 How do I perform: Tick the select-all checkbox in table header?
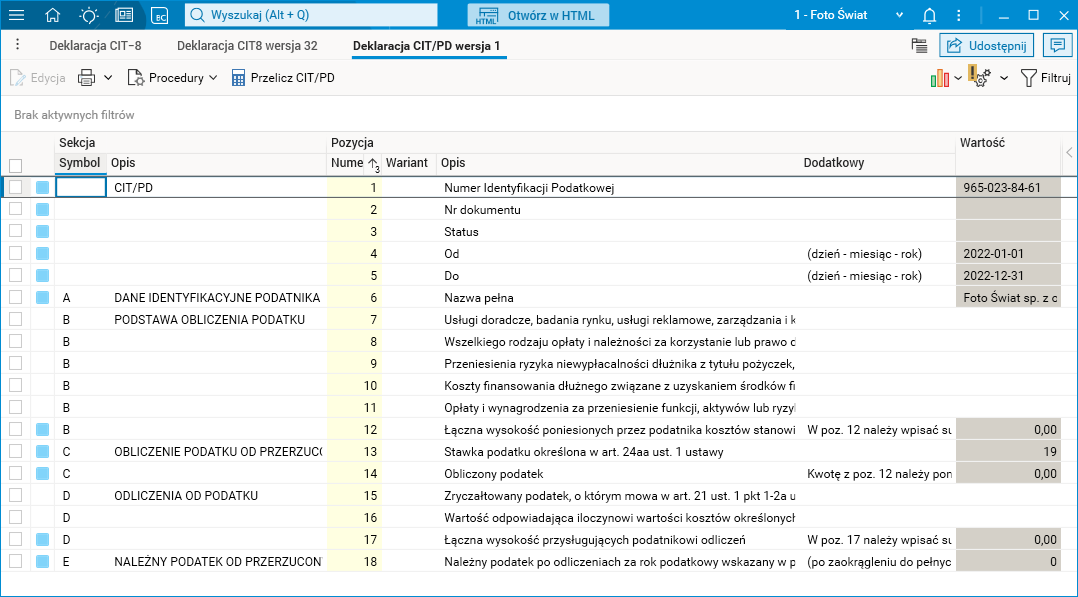click(15, 166)
